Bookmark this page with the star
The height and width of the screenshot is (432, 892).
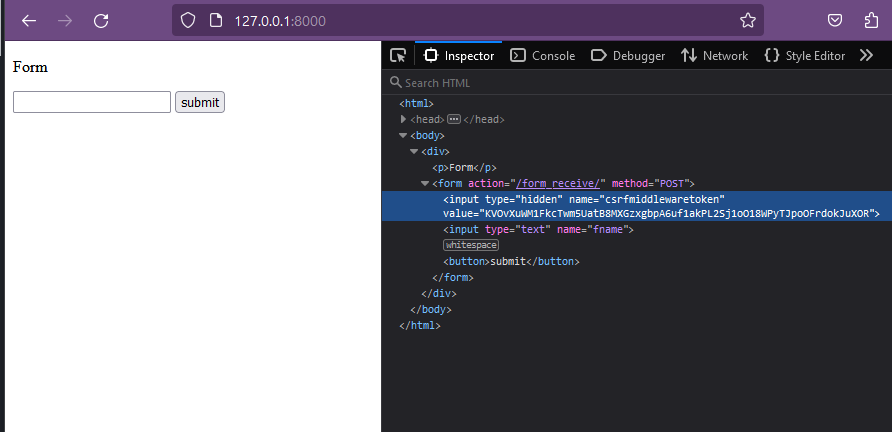[747, 20]
